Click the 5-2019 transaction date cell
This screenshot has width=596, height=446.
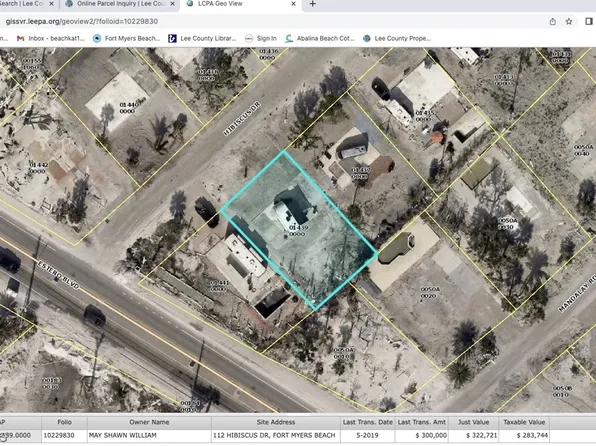pos(368,435)
